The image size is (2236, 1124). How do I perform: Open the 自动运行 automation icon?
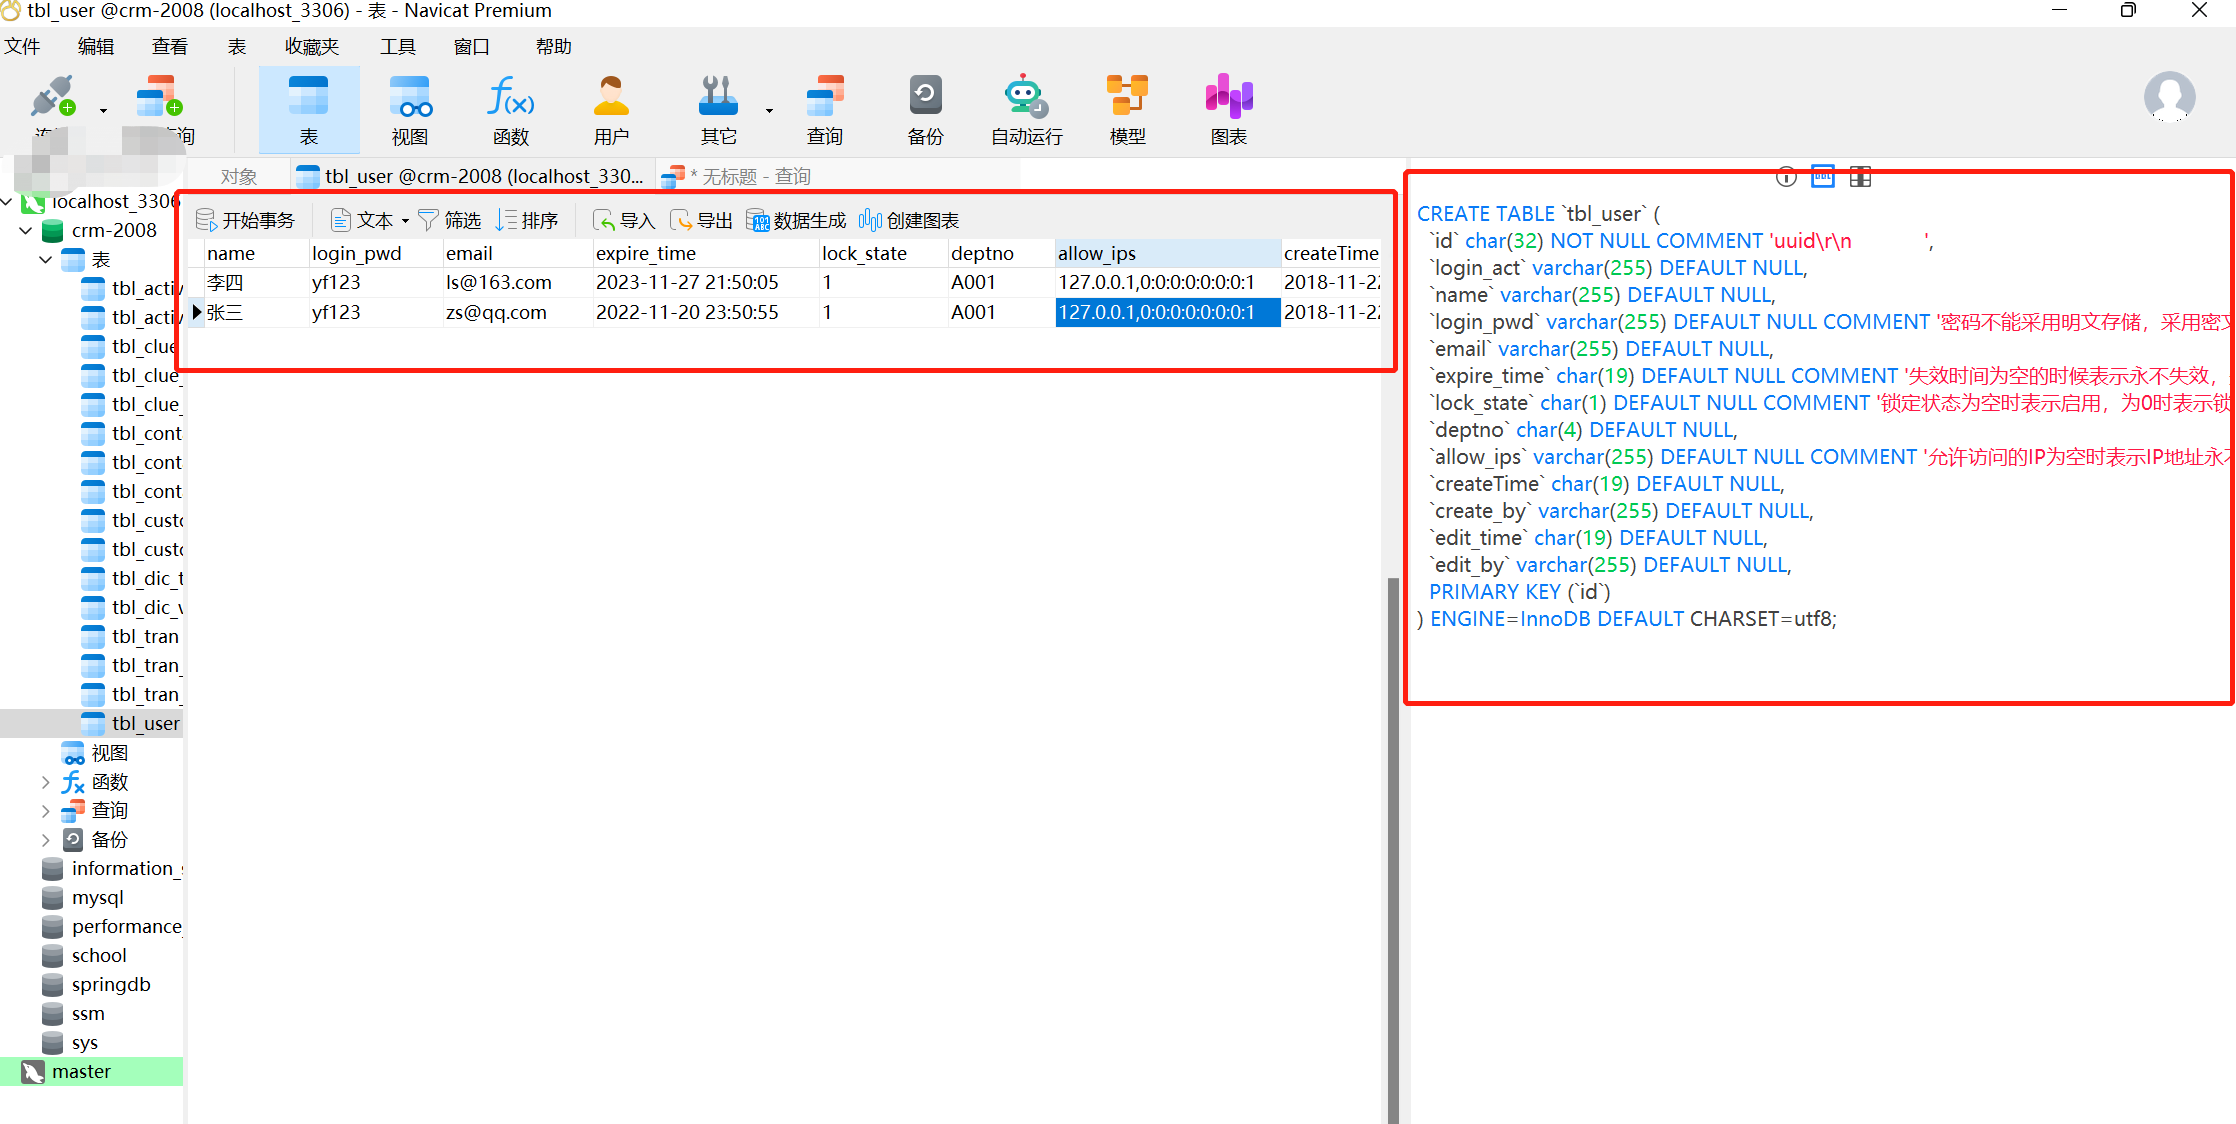pyautogui.click(x=1026, y=109)
